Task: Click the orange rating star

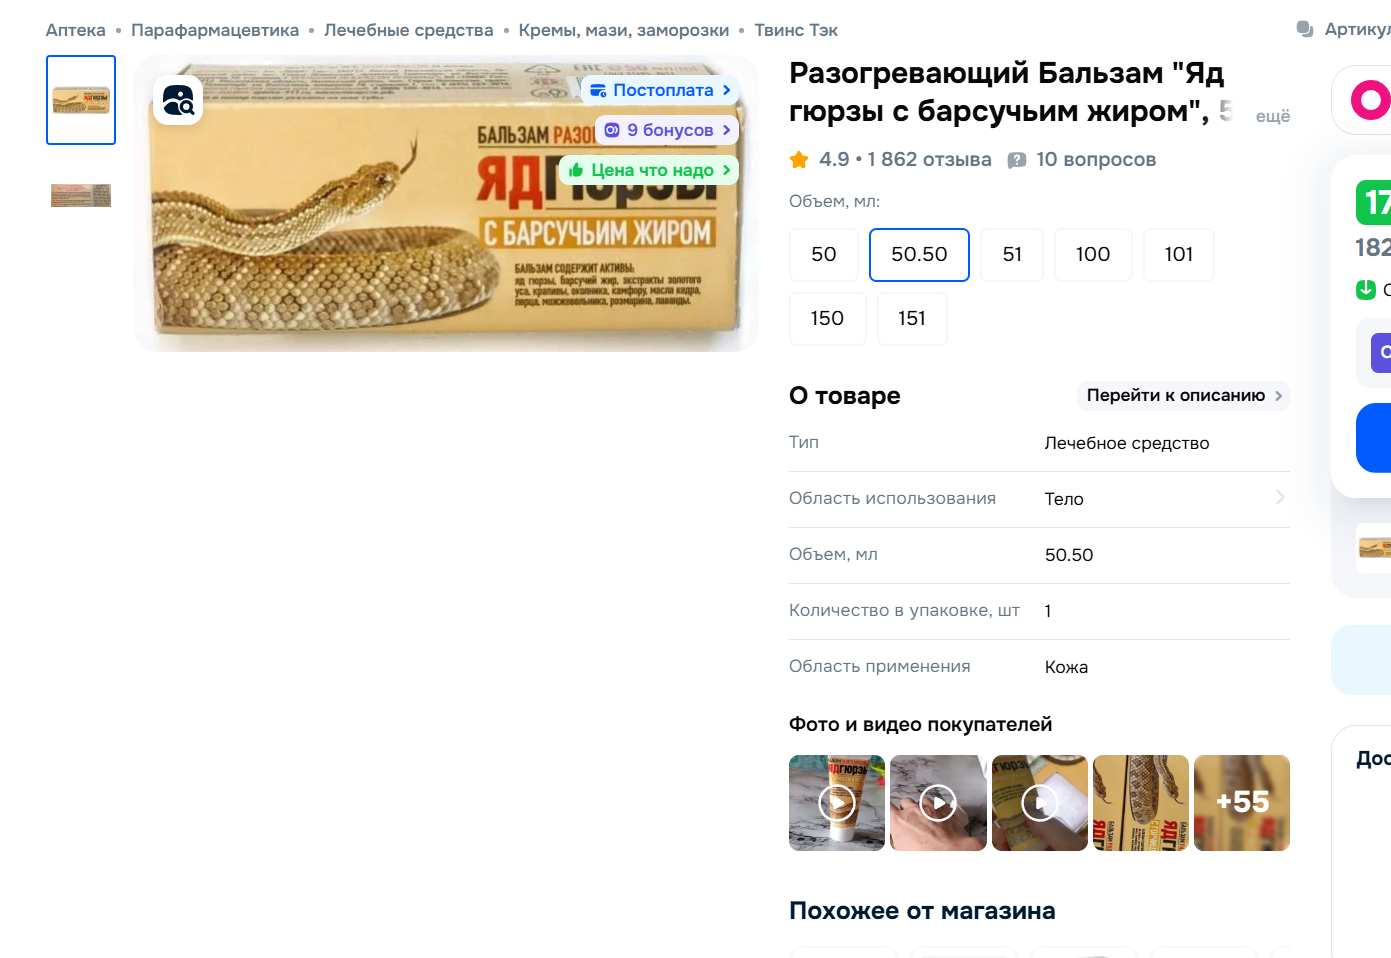Action: pos(799,160)
